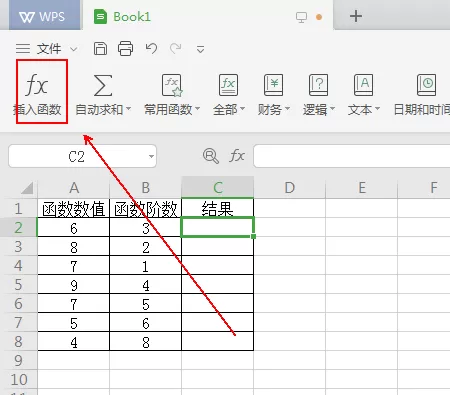Select column B header
The image size is (450, 395).
(146, 188)
